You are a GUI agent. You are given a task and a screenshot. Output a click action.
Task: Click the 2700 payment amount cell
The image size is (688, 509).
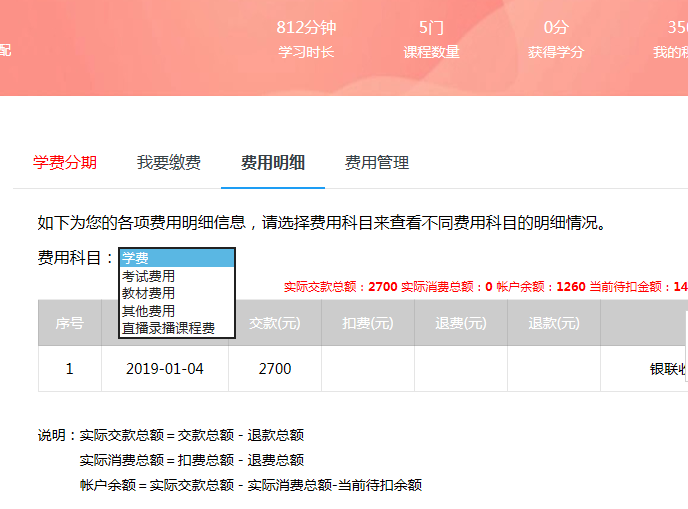[x=274, y=369]
